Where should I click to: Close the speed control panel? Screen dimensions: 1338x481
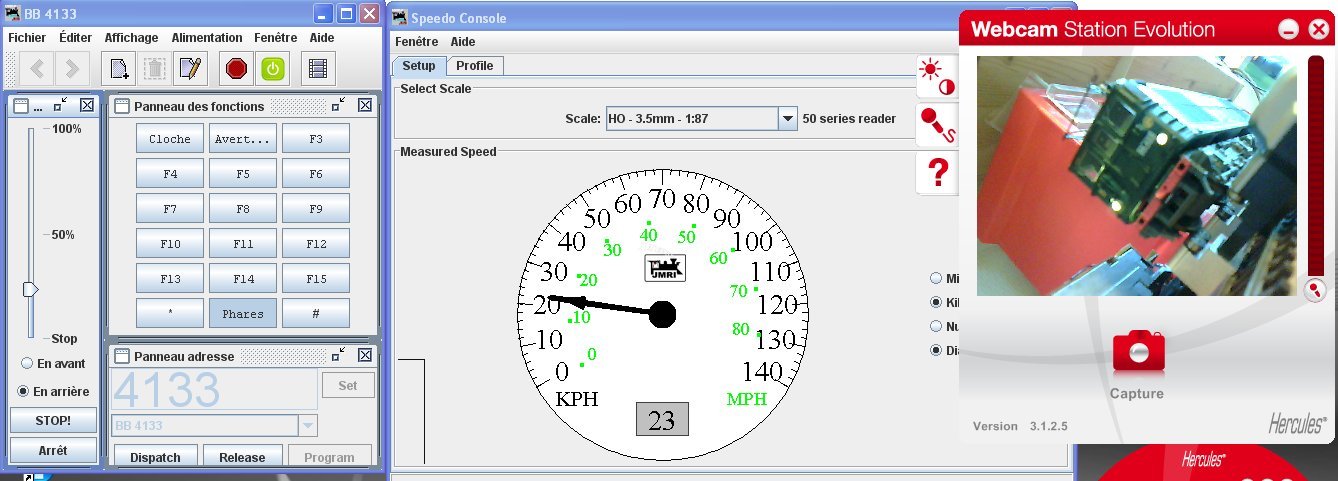coord(87,104)
